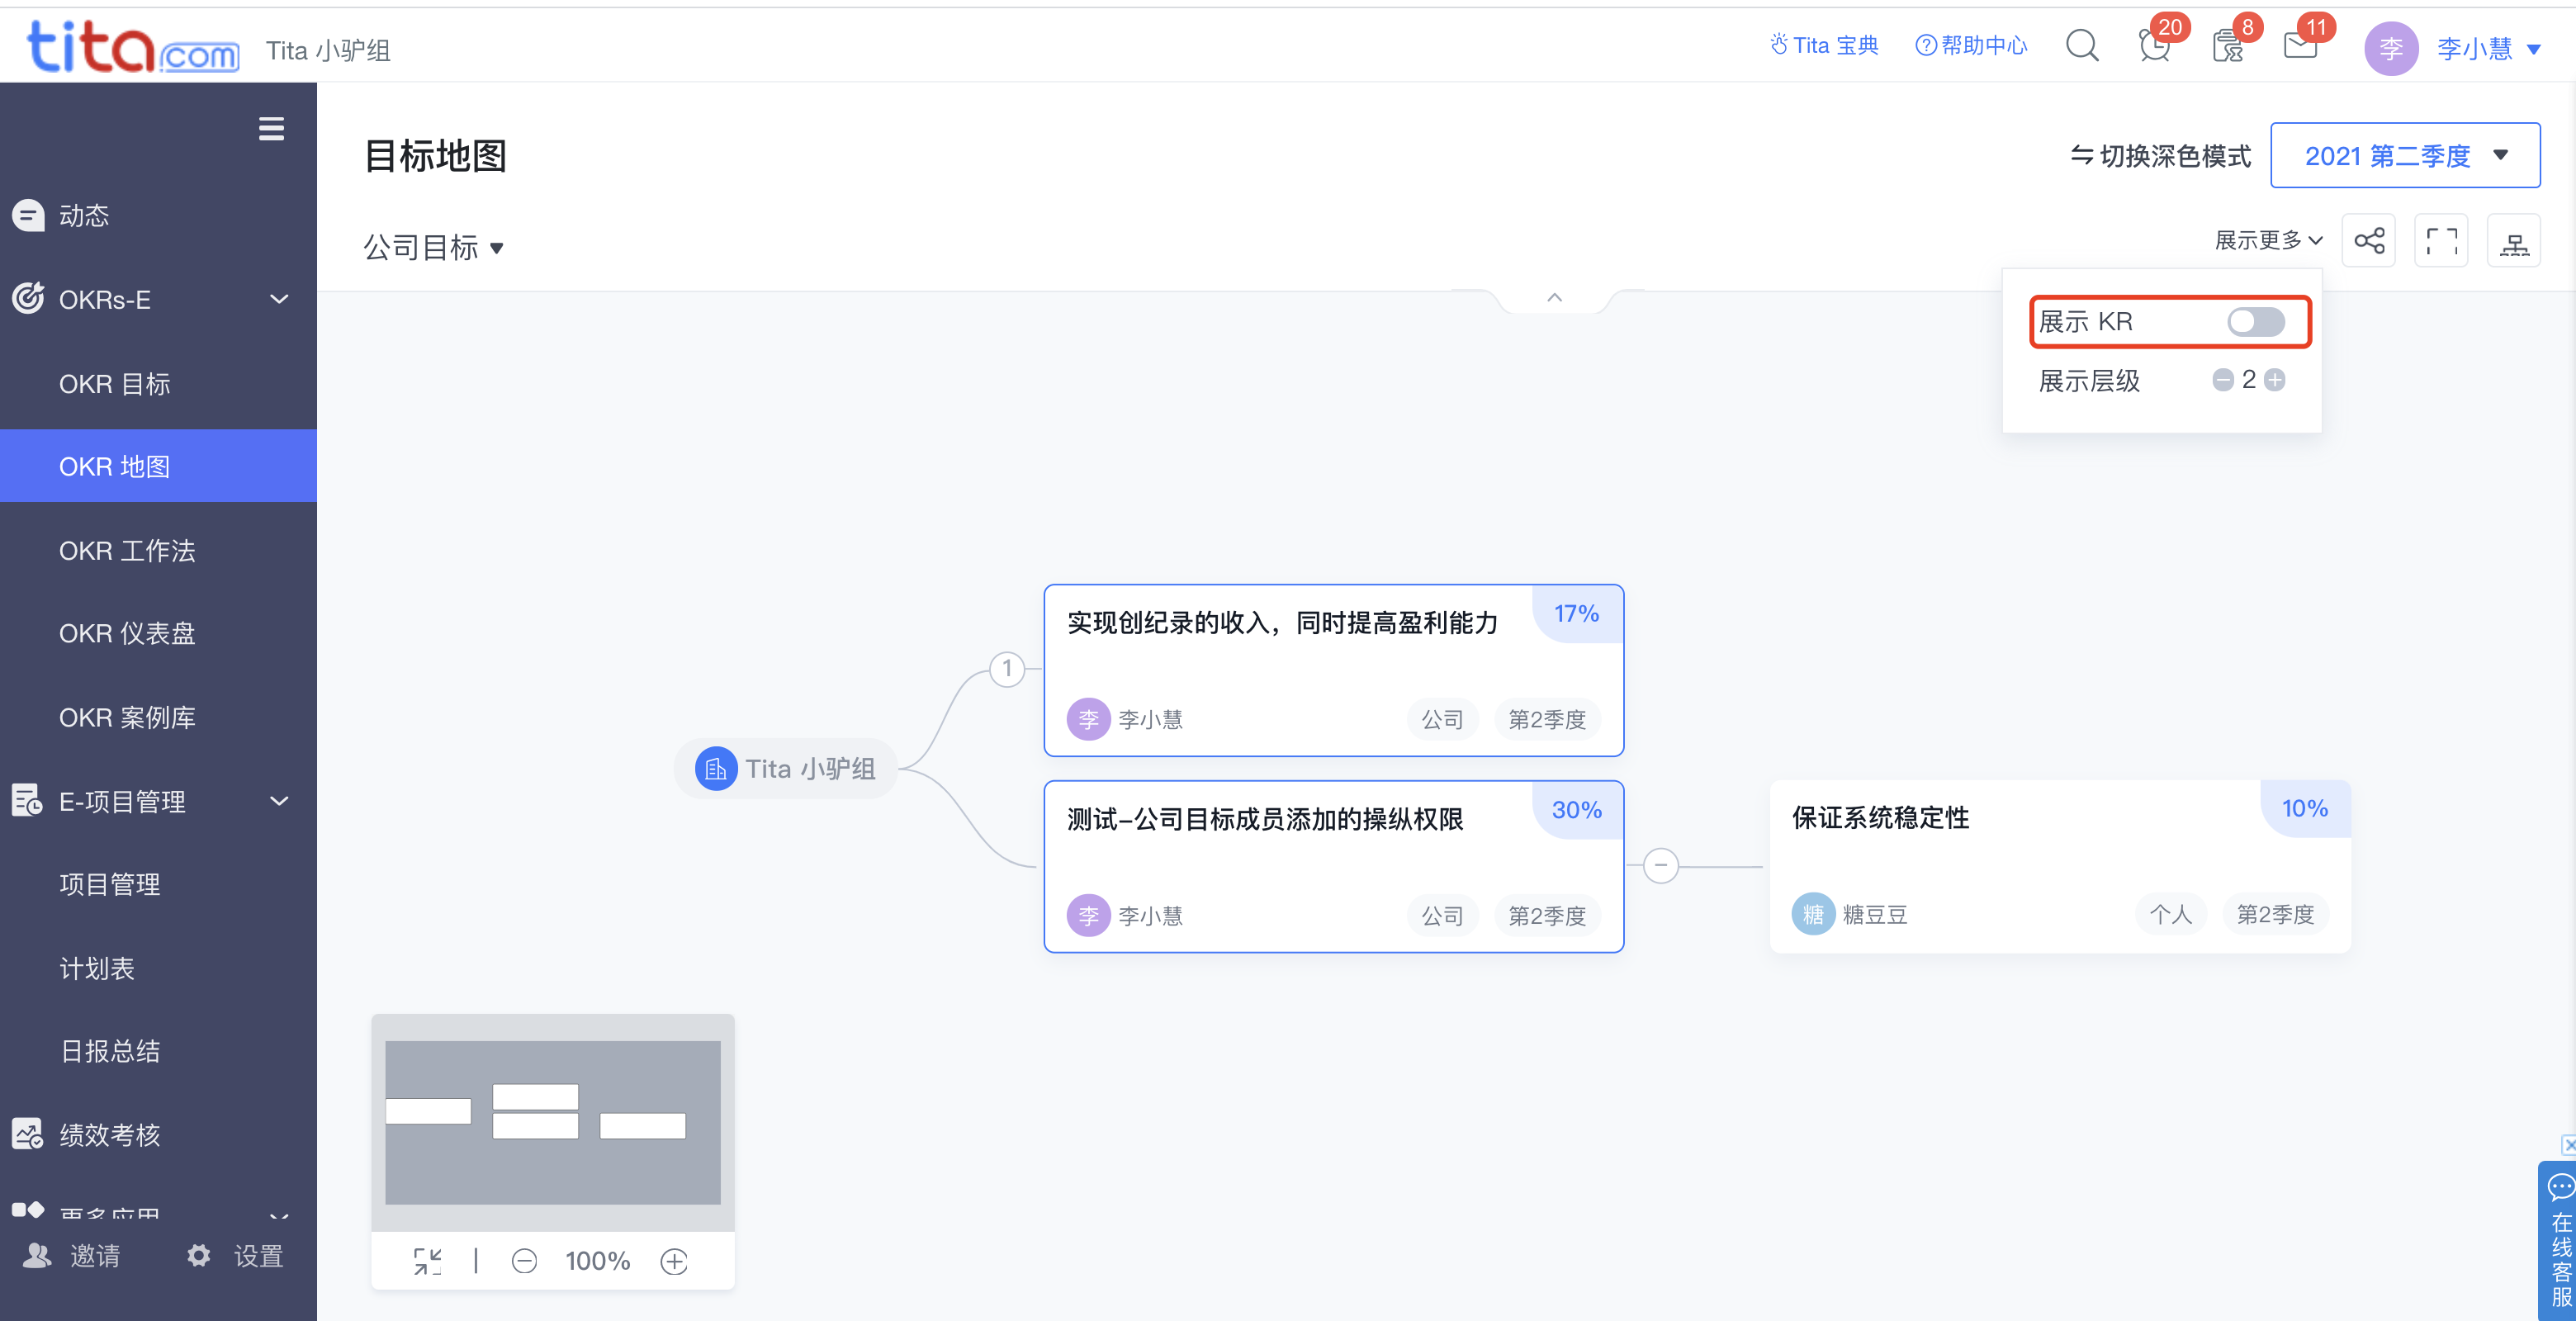This screenshot has height=1321, width=2576.
Task: Click the 17% progress badge
Action: pos(1576,613)
